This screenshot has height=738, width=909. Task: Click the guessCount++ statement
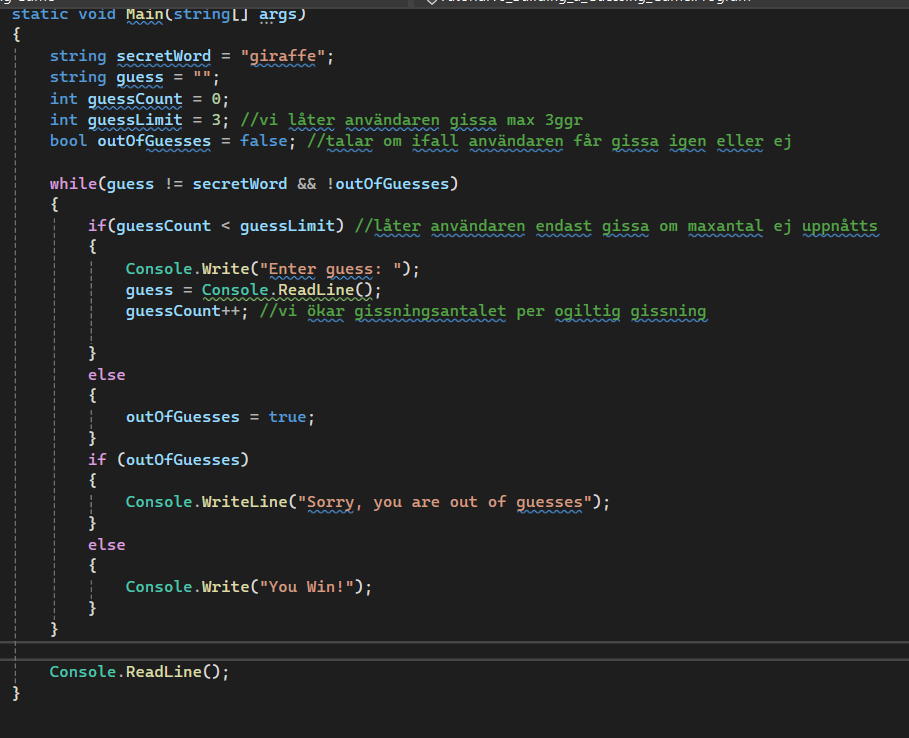182,311
